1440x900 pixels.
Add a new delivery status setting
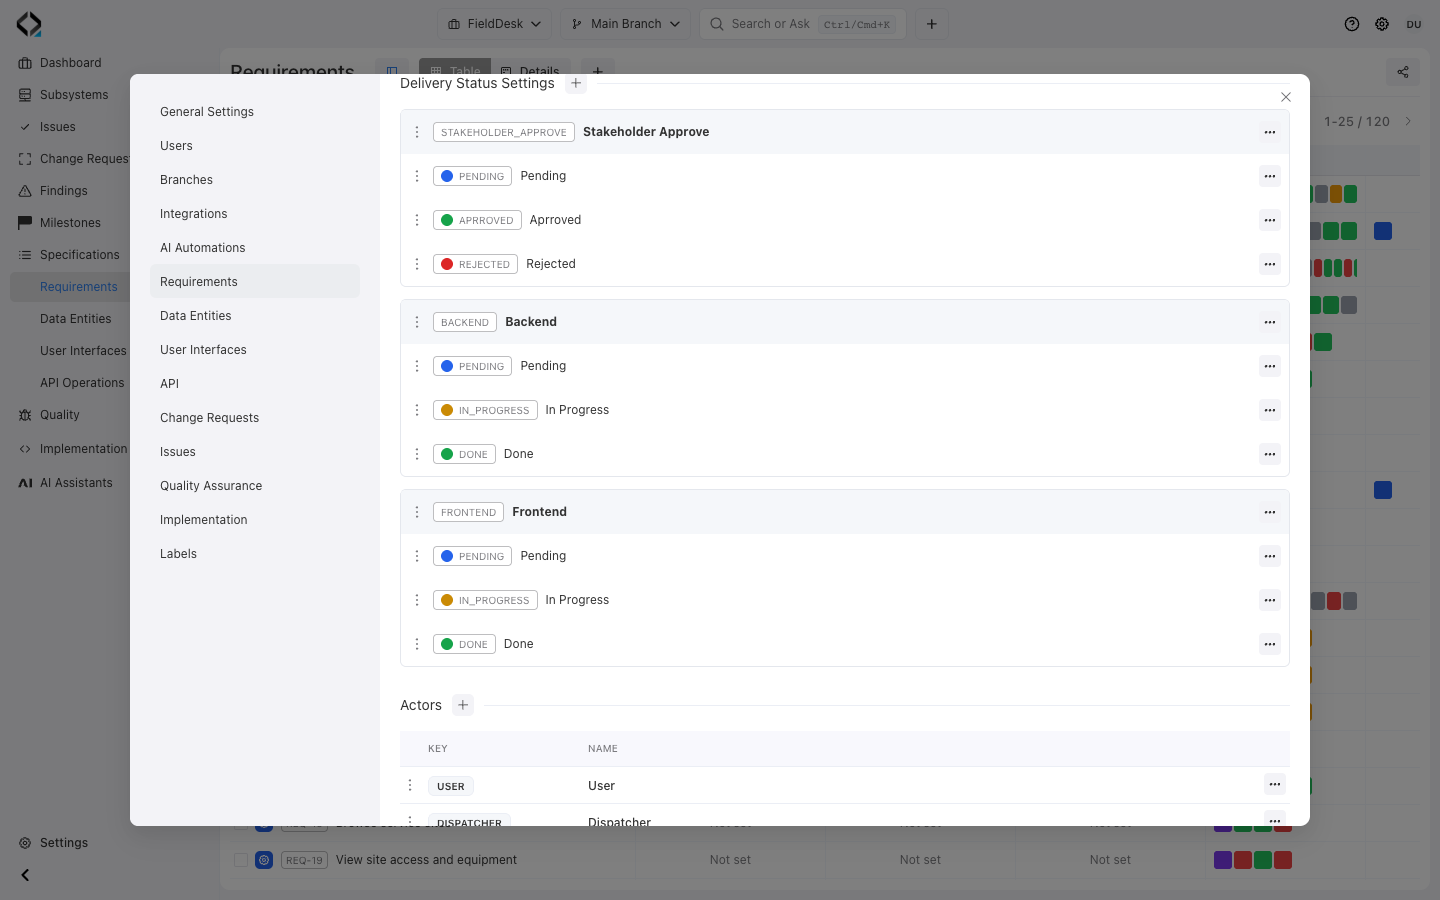(576, 83)
